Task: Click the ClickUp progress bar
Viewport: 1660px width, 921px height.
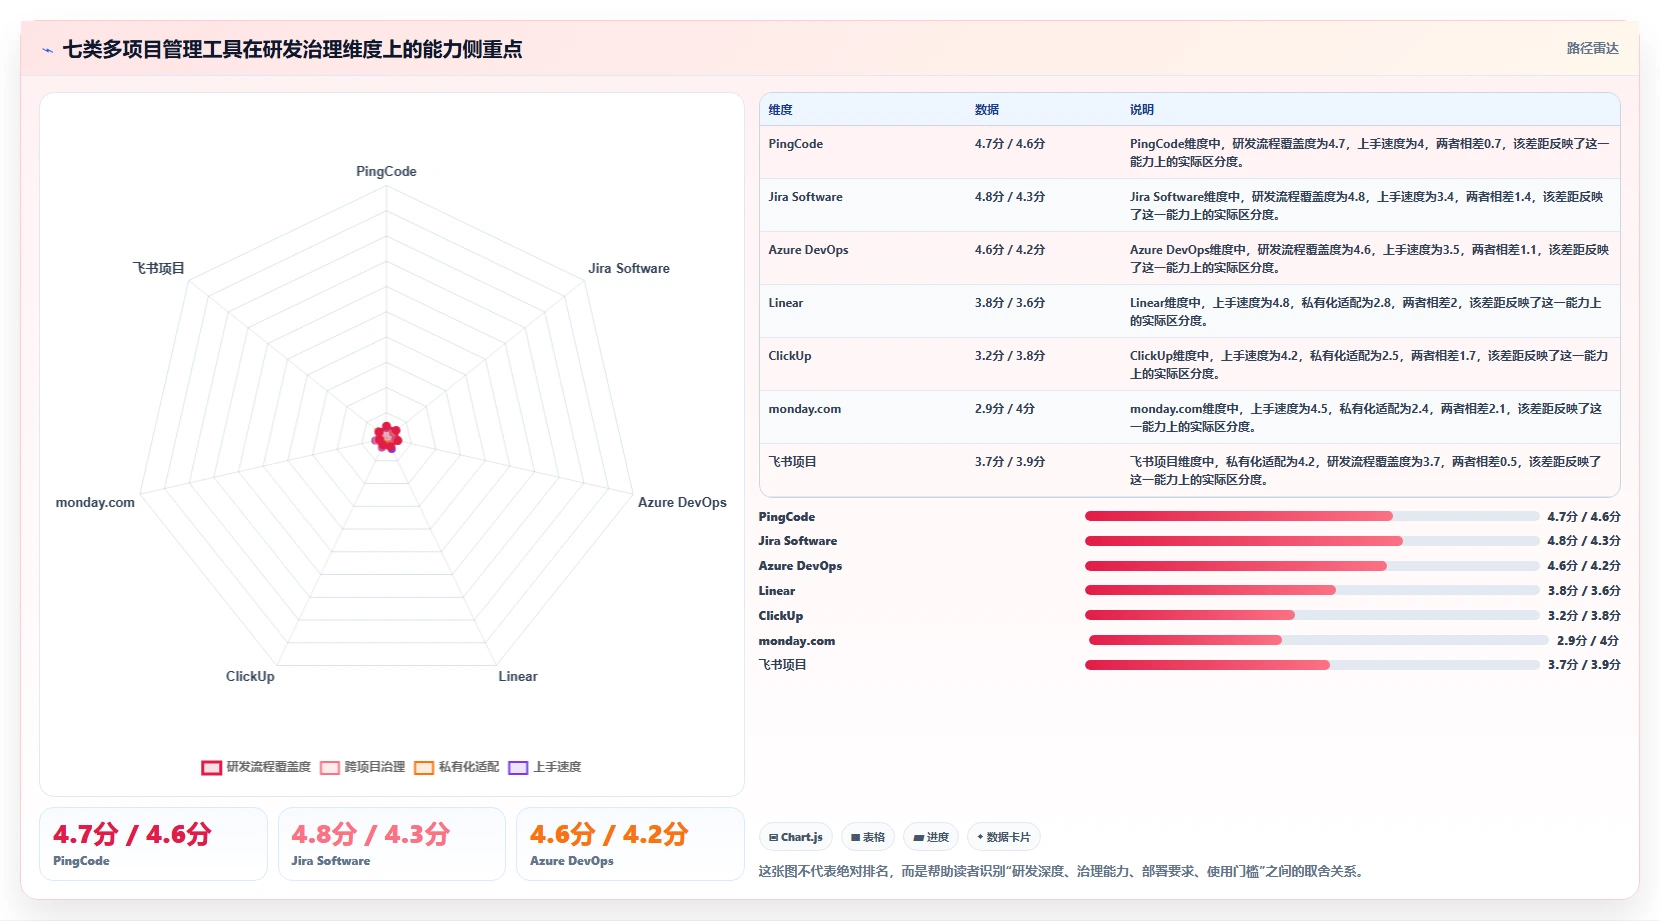Action: tap(1312, 615)
